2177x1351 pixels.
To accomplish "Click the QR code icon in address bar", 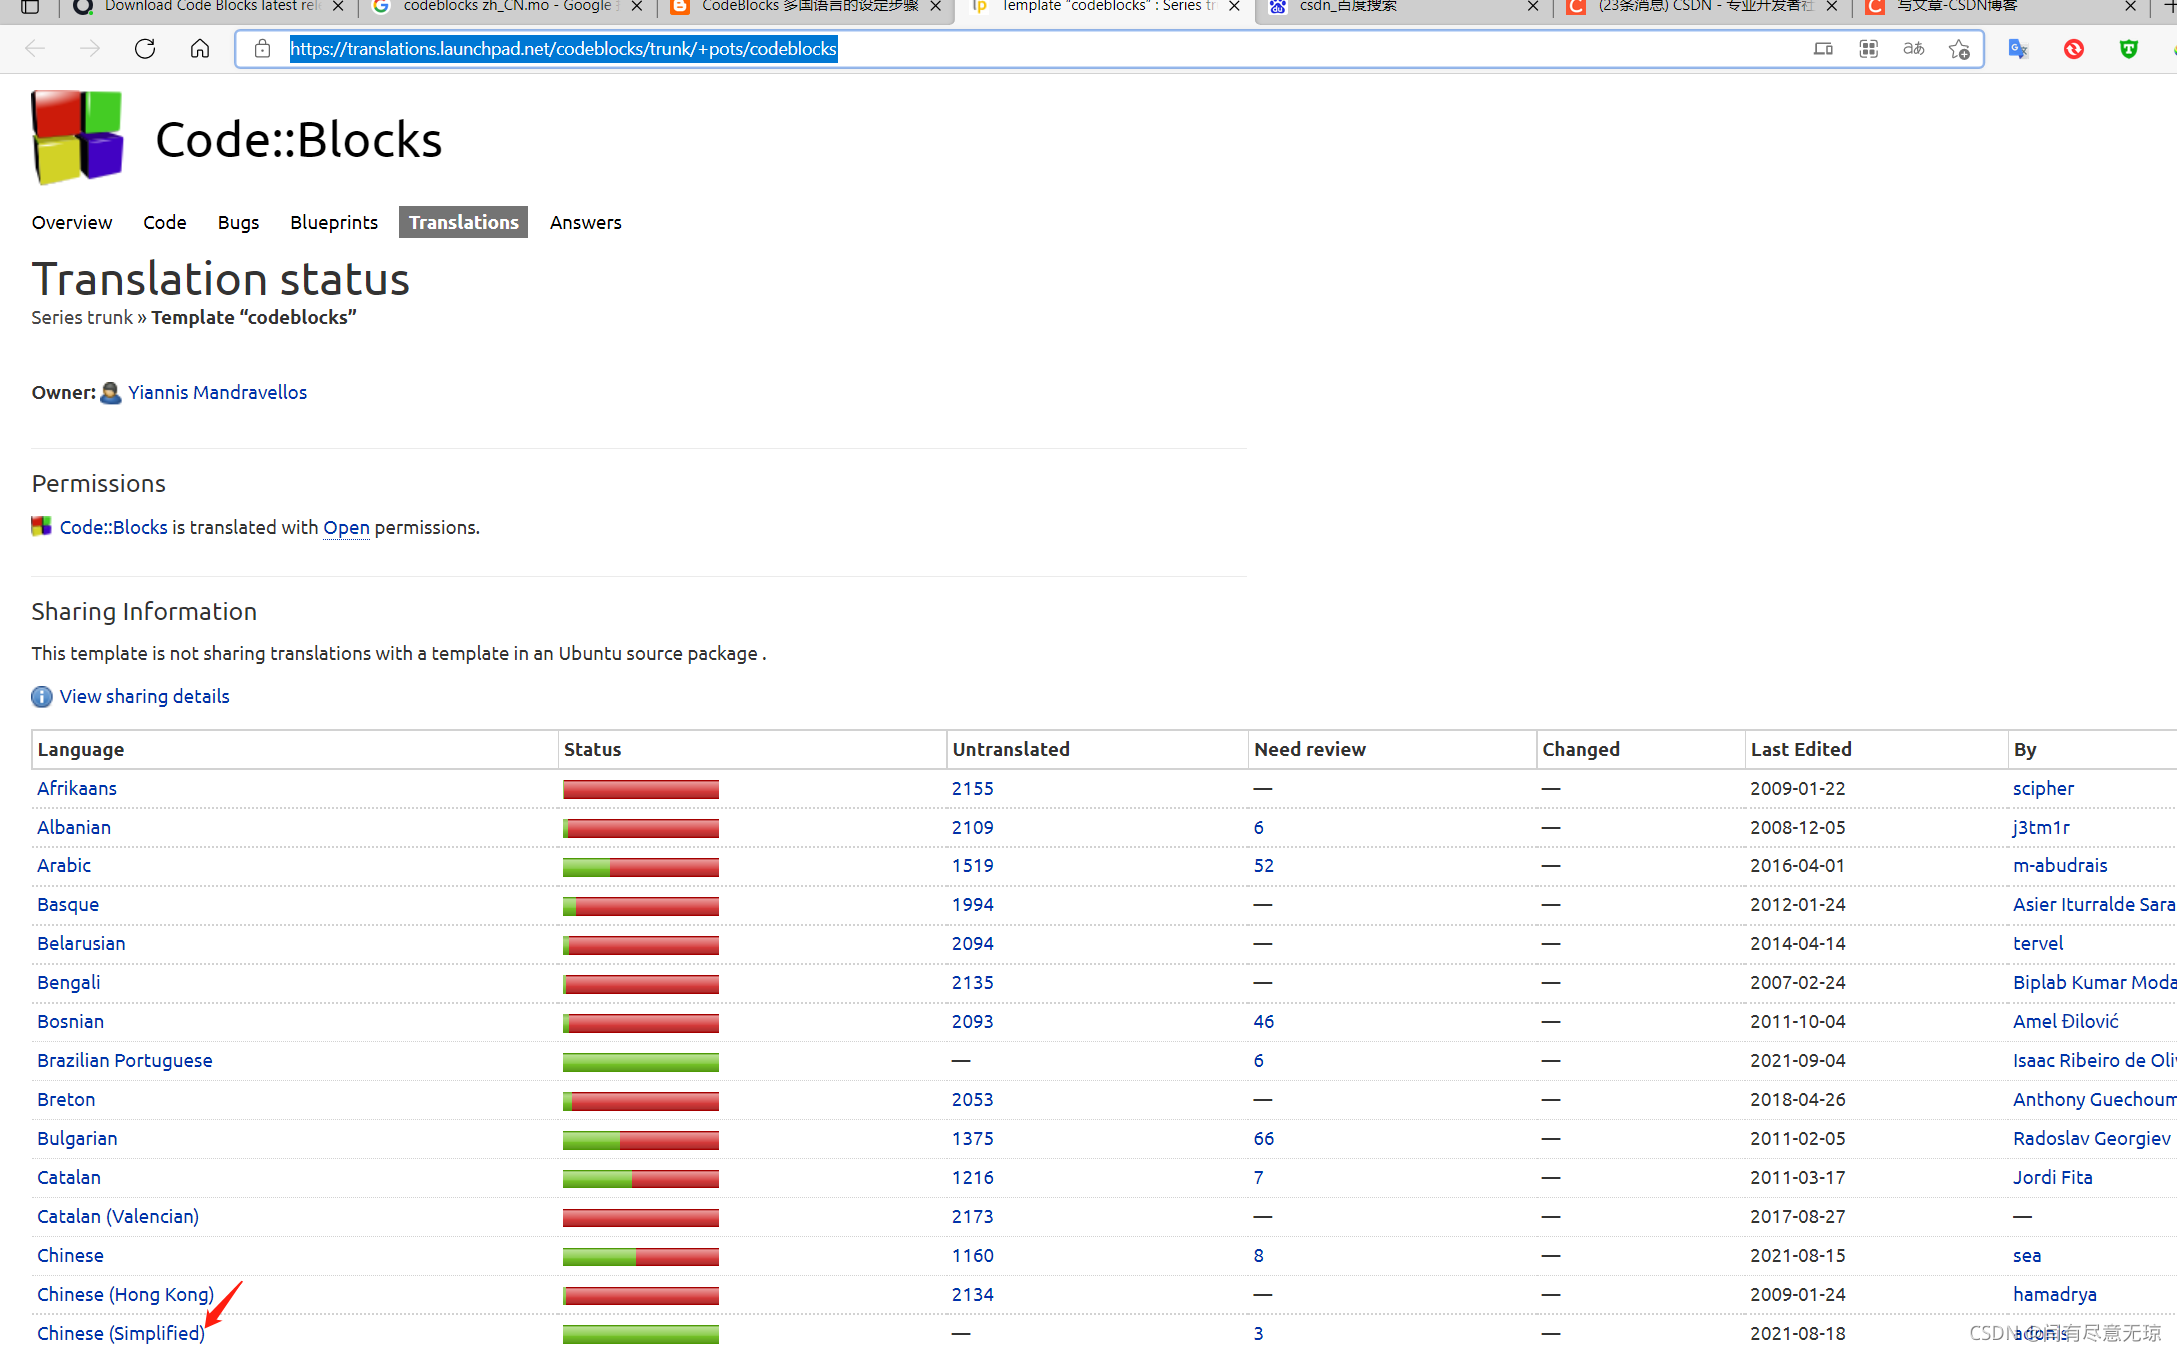I will [x=1868, y=48].
